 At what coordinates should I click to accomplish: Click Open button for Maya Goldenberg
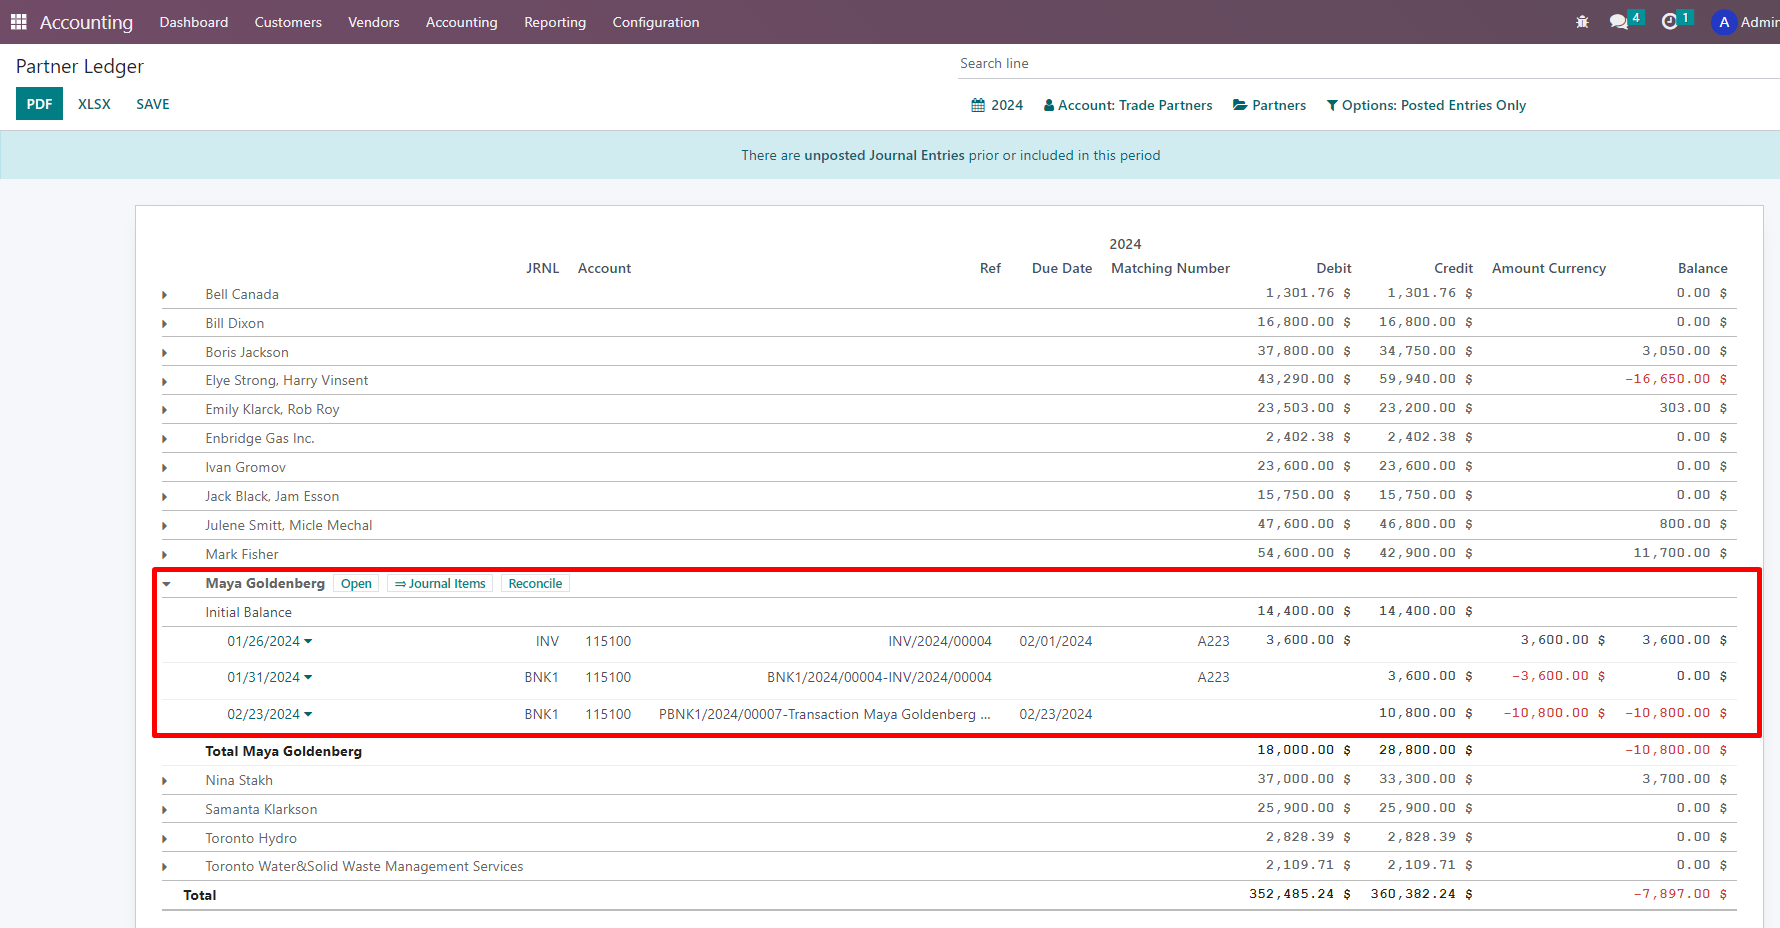coord(356,584)
